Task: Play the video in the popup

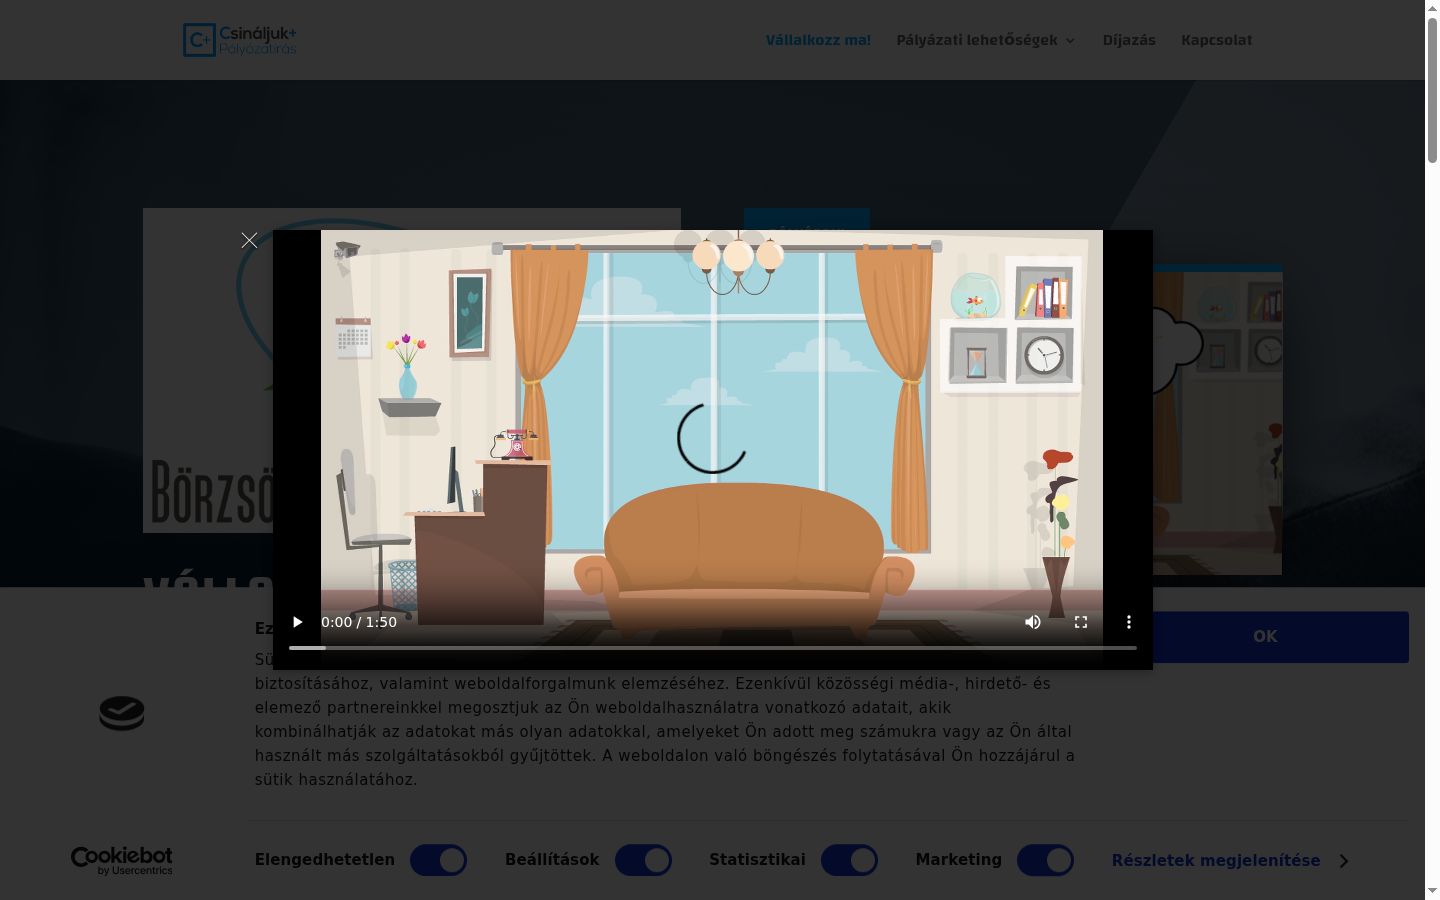Action: (297, 622)
